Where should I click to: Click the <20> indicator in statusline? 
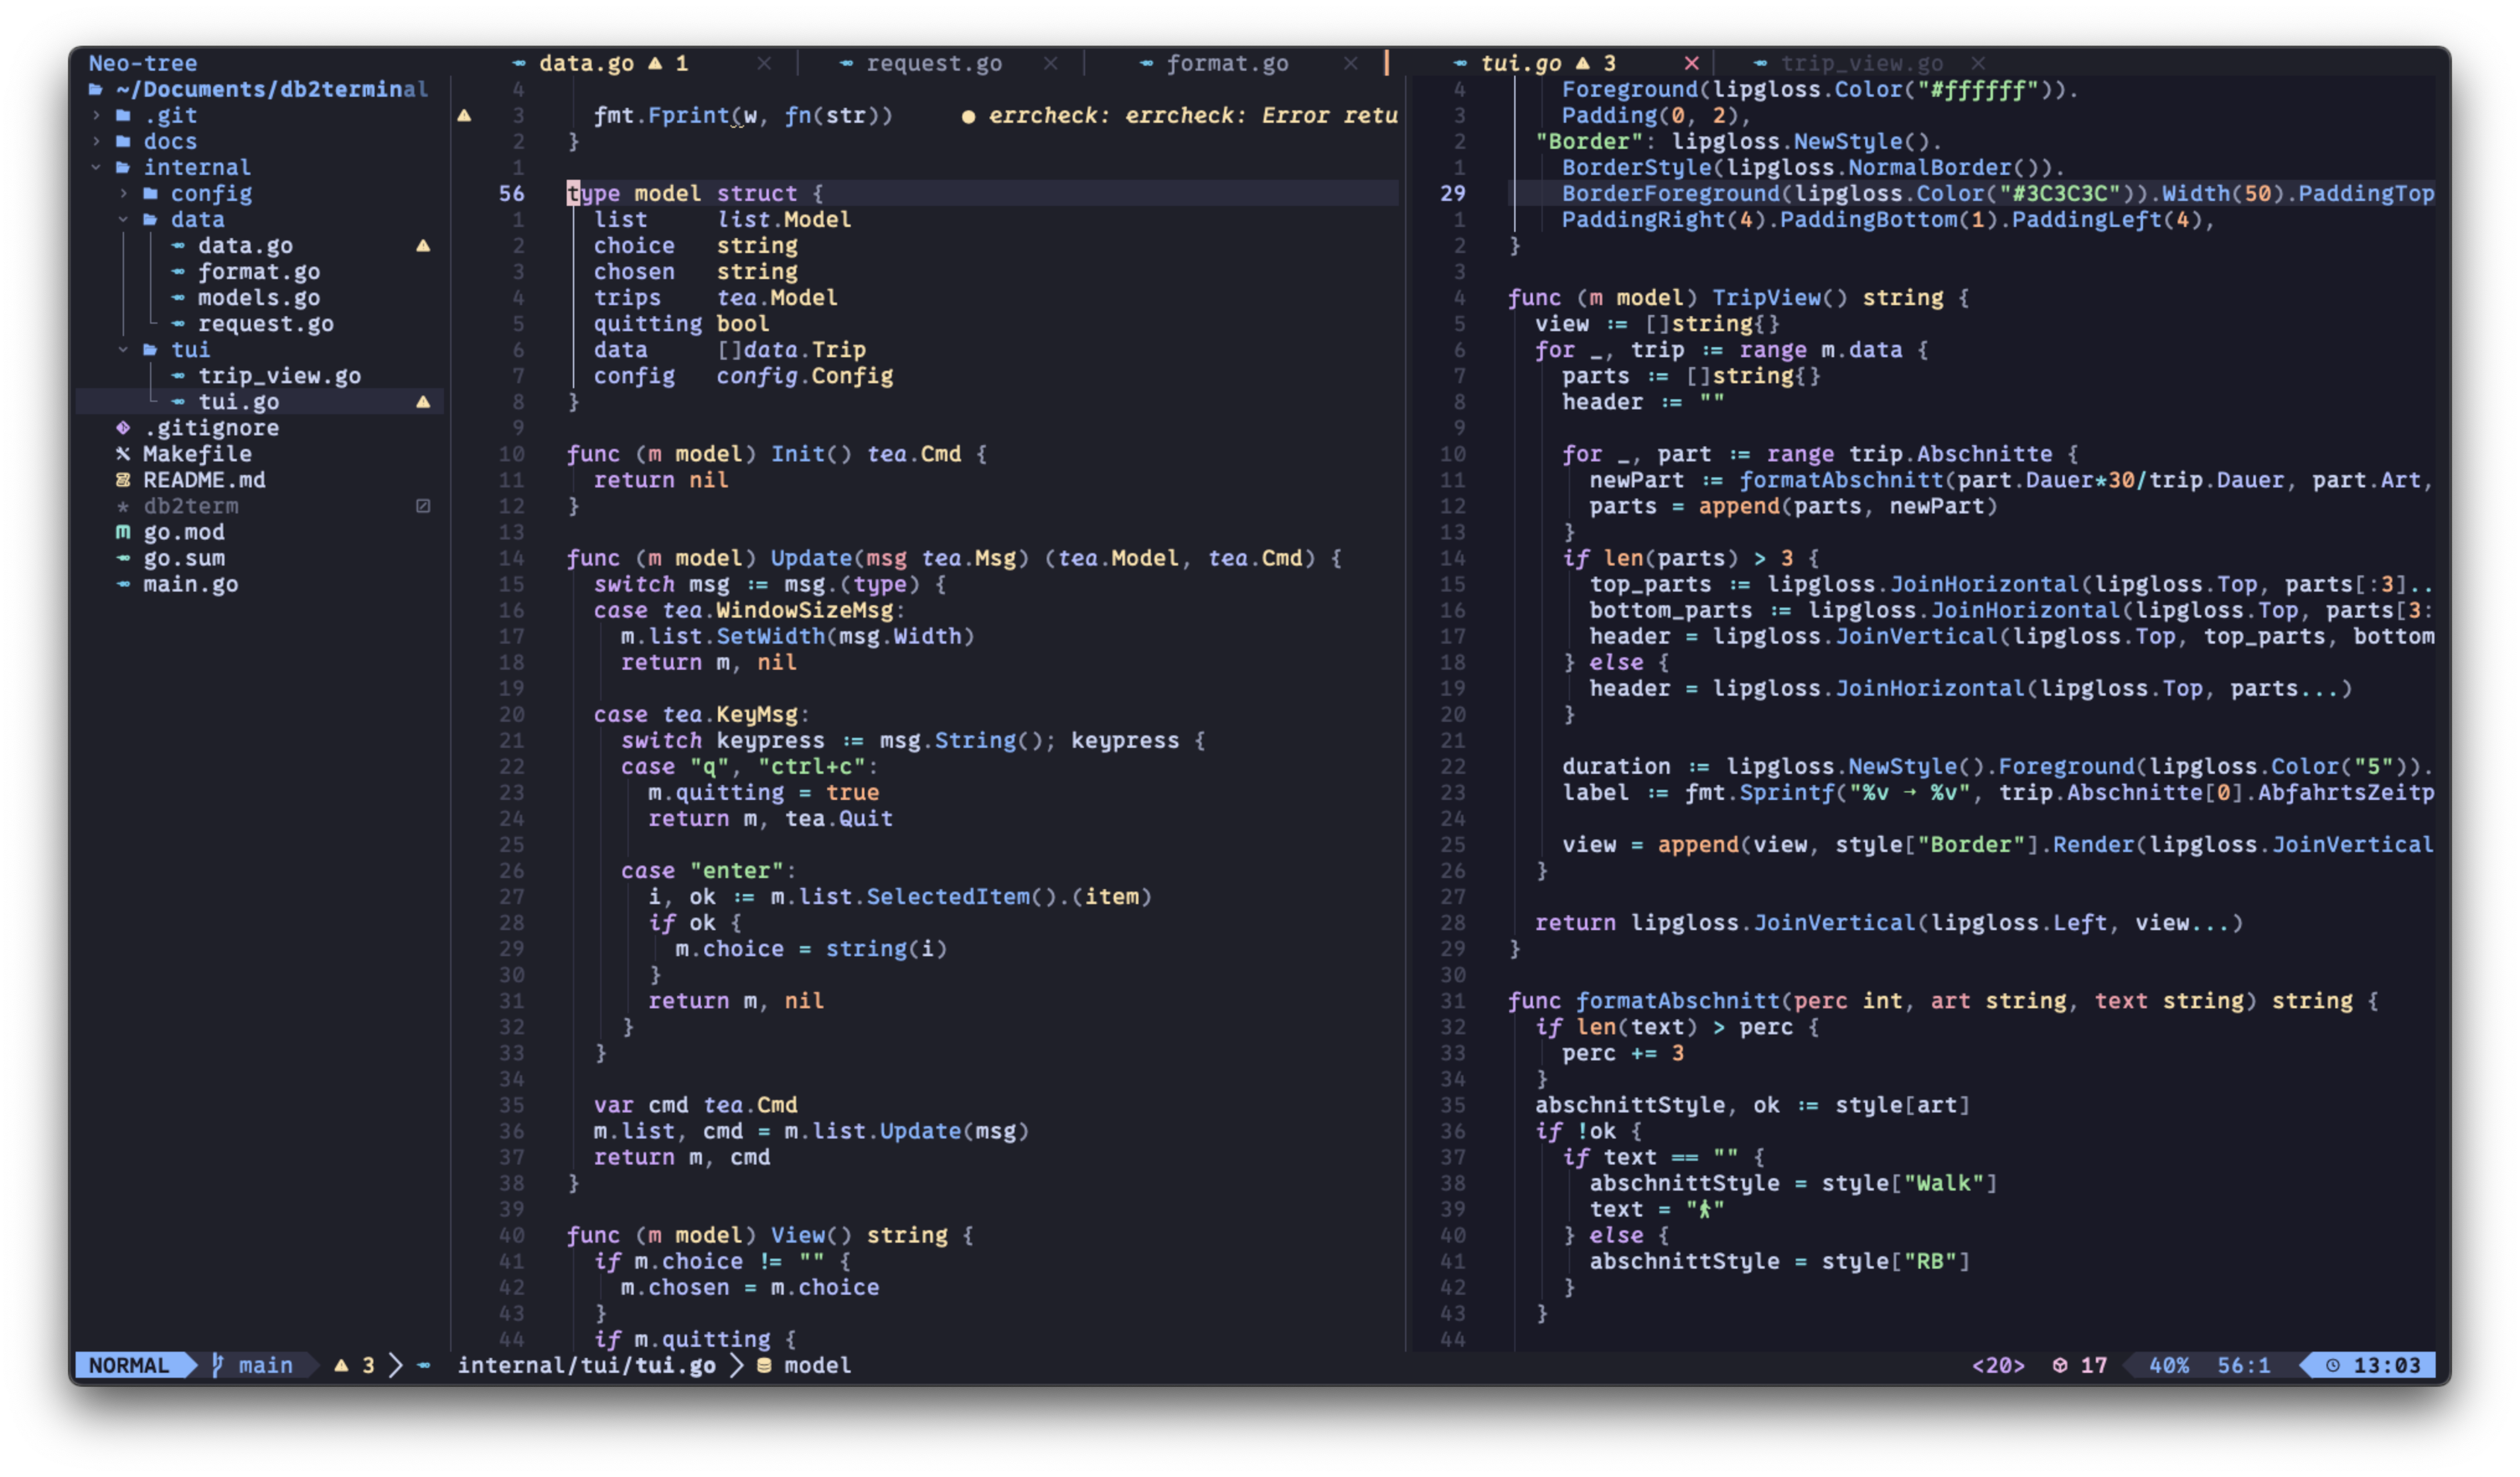1998,1366
